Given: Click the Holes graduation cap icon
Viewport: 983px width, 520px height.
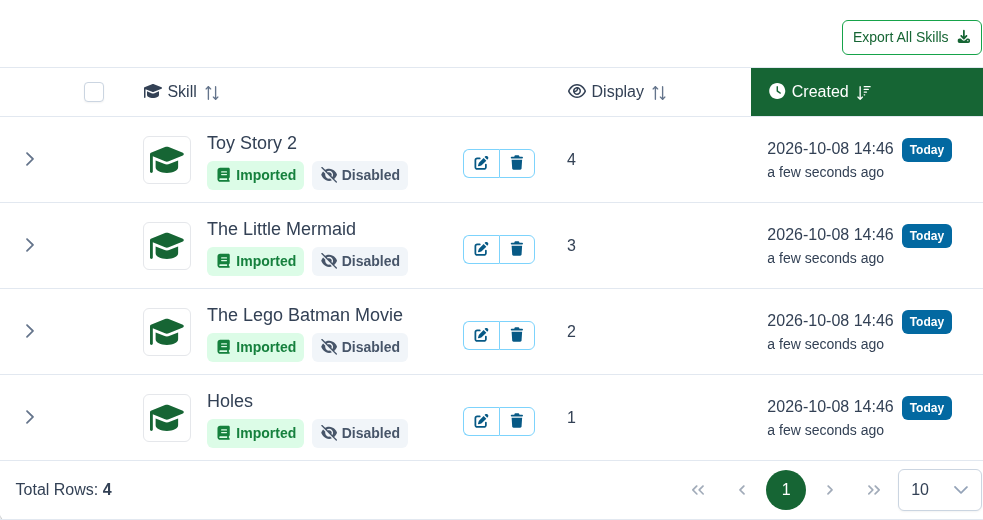Looking at the screenshot, I should tap(167, 418).
